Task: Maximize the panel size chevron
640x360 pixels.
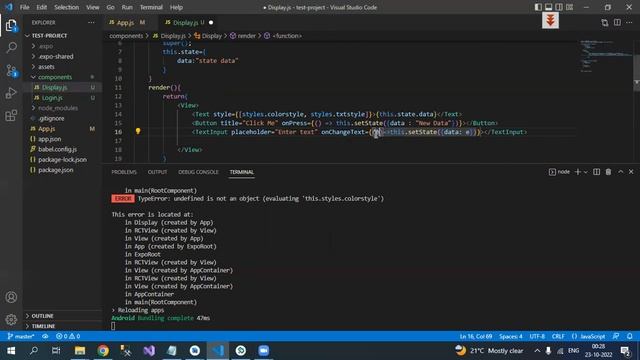Action: tap(620, 172)
